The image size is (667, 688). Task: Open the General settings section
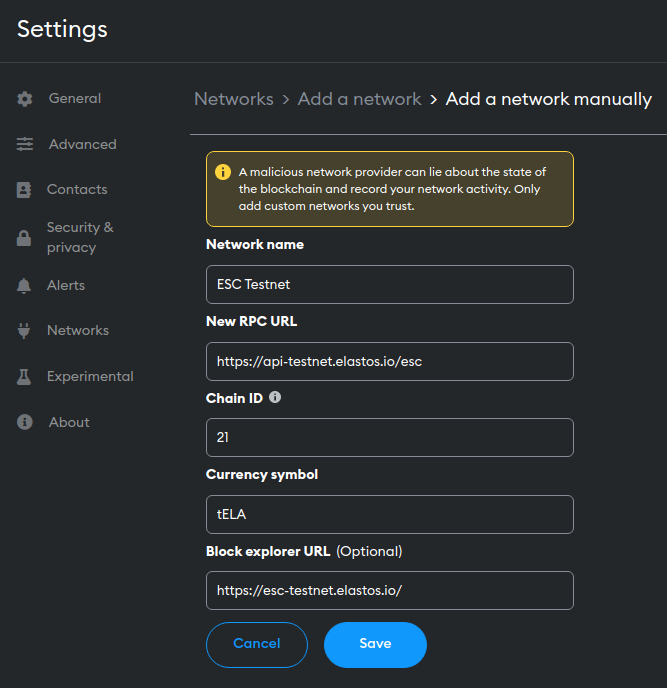(x=75, y=99)
